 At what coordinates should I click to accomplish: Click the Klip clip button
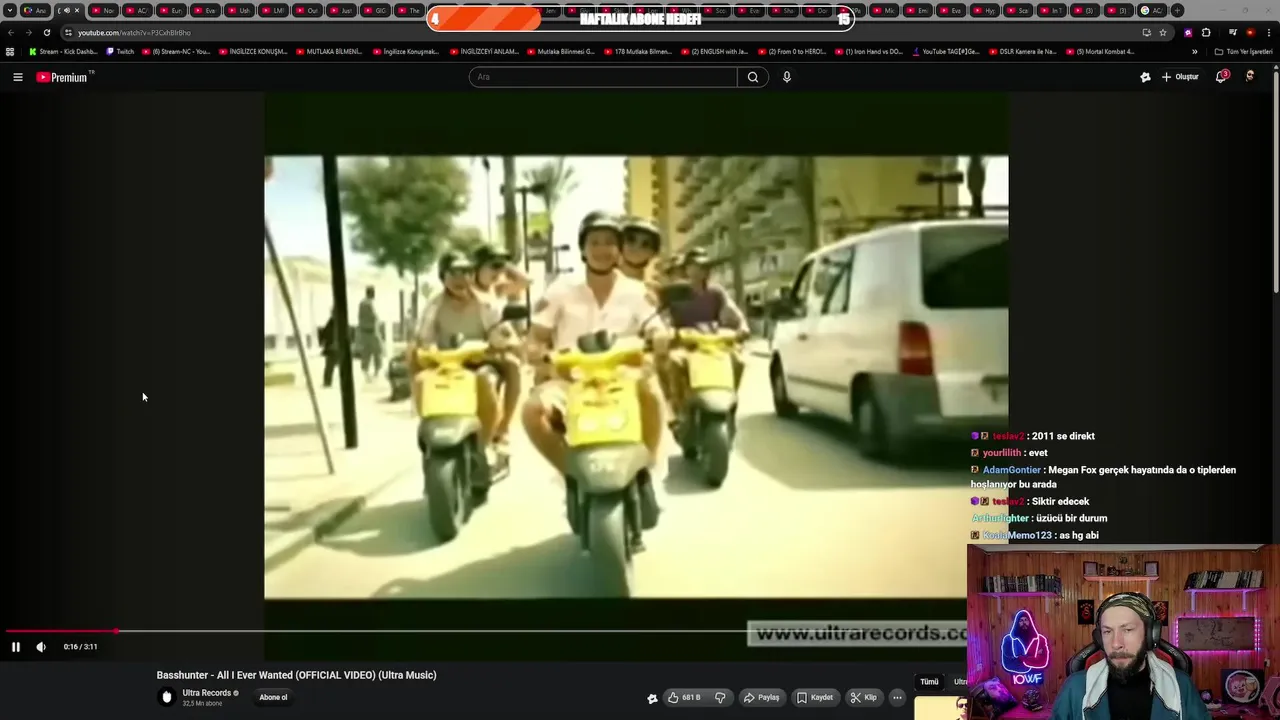[864, 698]
